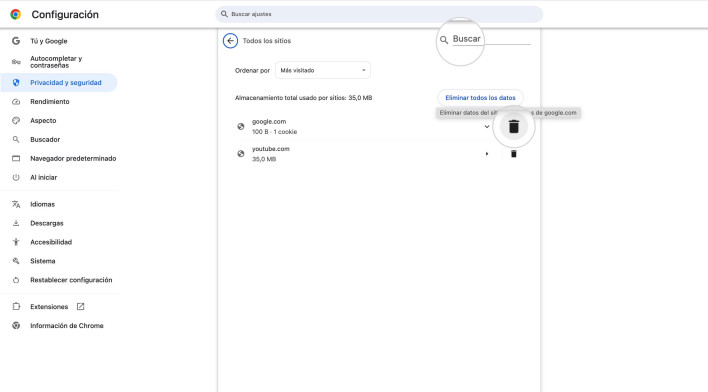Expand the google.com site entry

[487, 126]
